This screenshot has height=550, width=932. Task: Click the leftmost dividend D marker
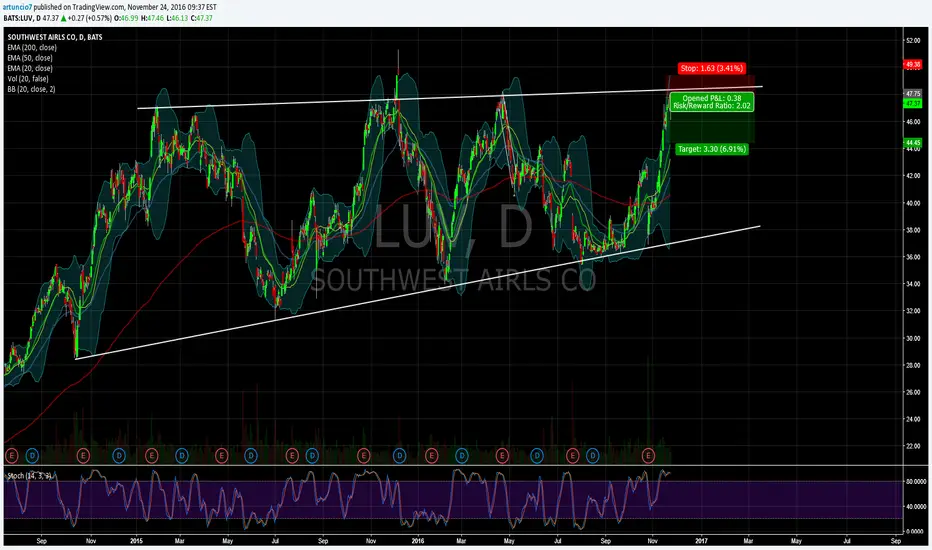pos(32,456)
